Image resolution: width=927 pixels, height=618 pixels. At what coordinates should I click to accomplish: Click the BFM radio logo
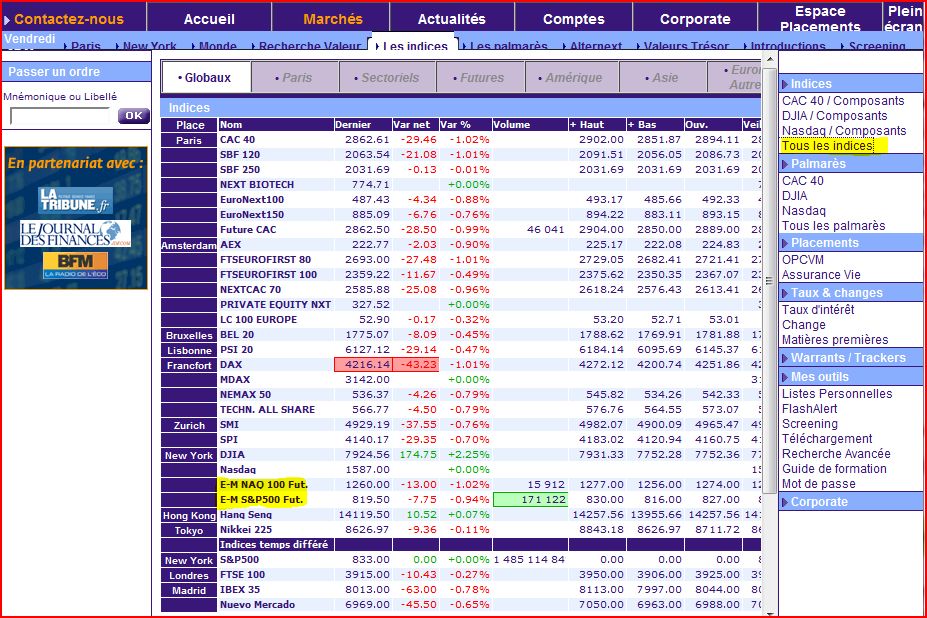(75, 265)
